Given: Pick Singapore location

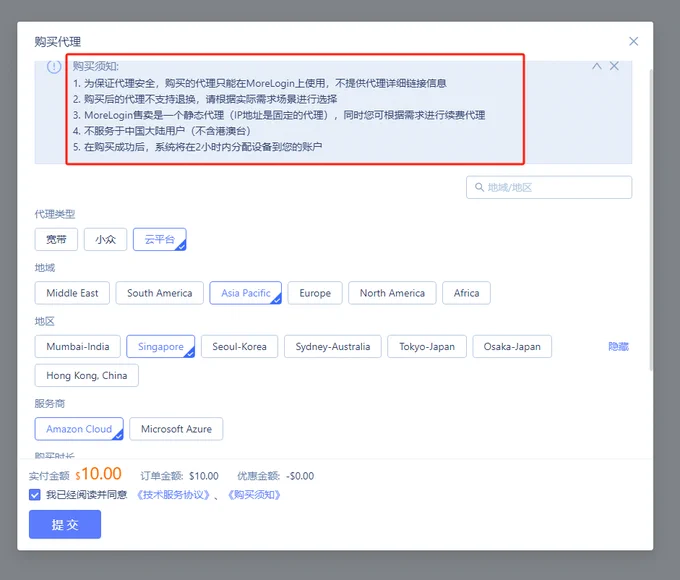Looking at the screenshot, I should point(160,346).
